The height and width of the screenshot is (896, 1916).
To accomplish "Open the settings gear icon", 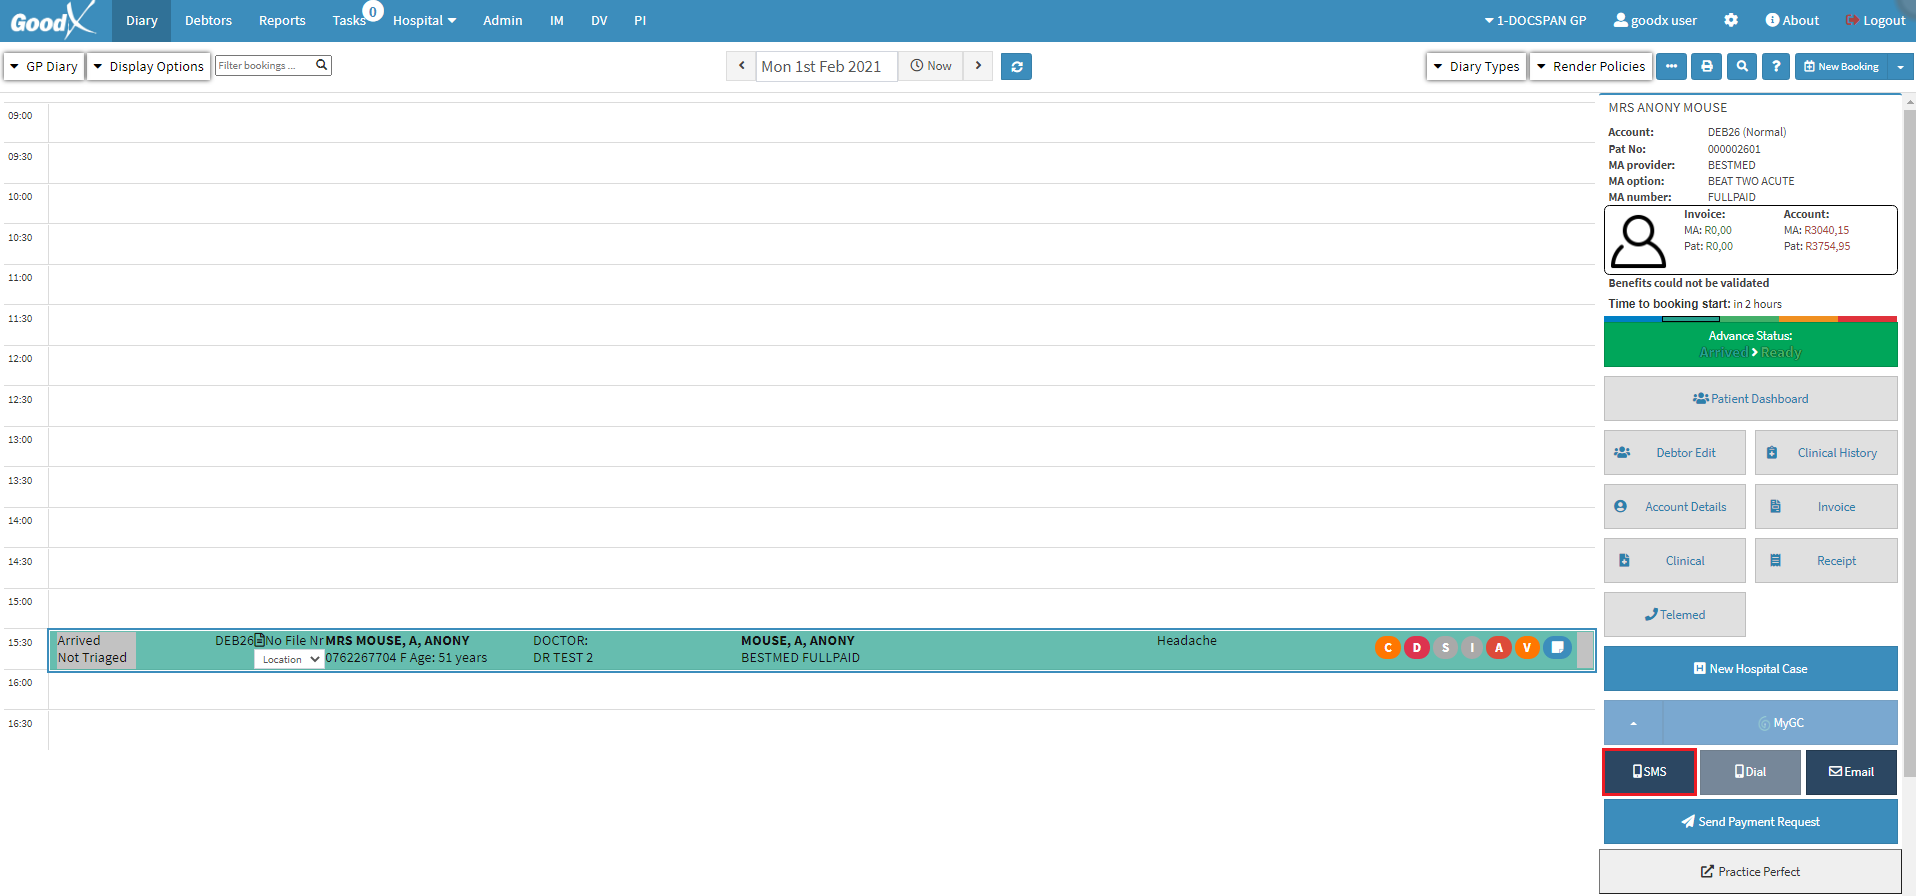I will point(1731,20).
